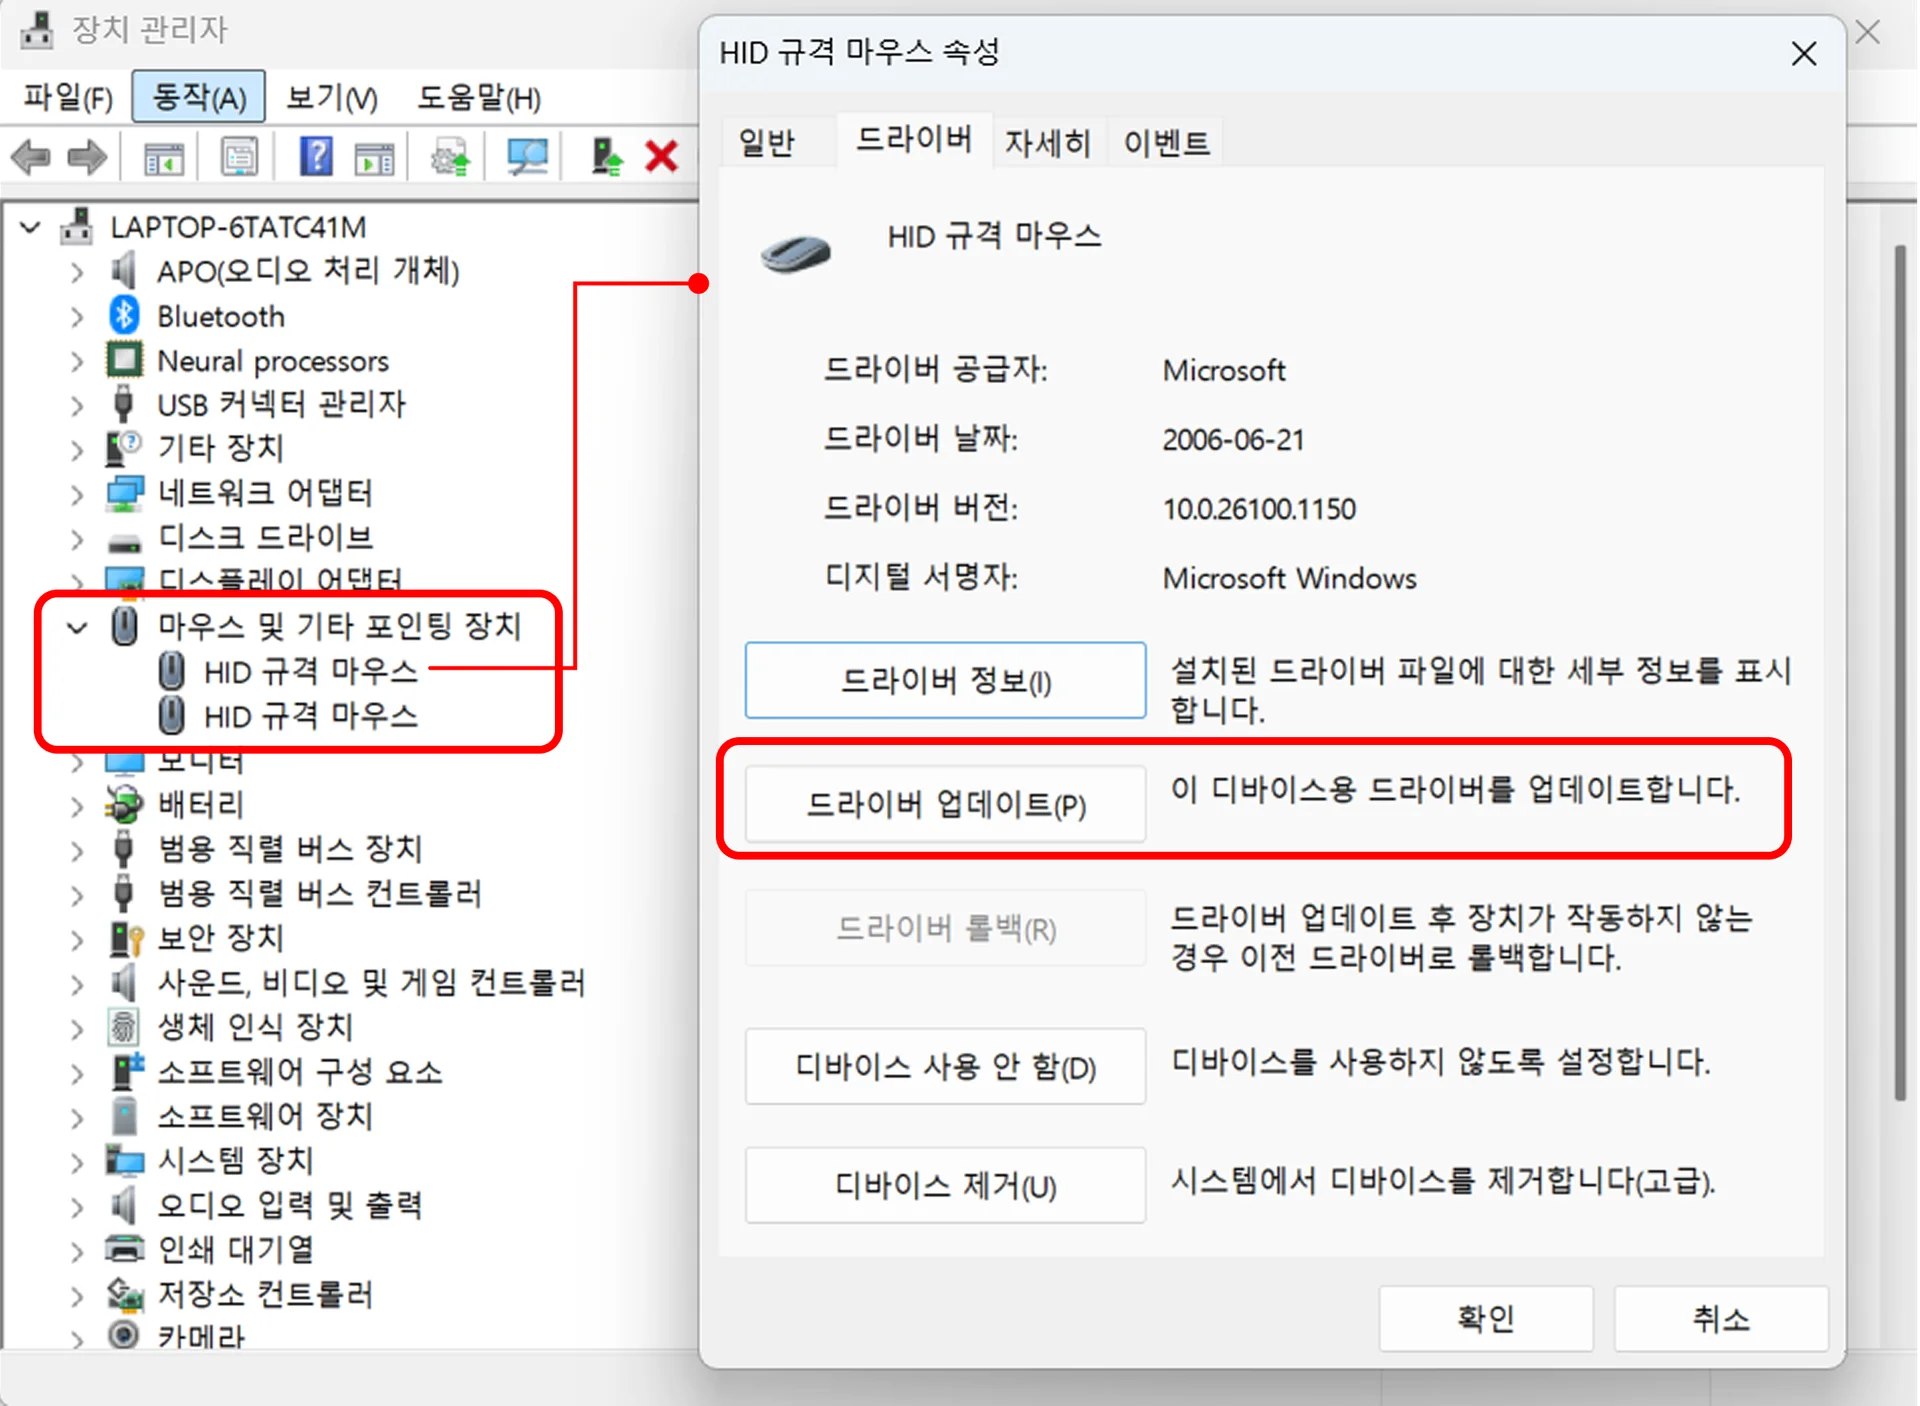Expand the 네트워크 어댑터 category
This screenshot has height=1406, width=1920.
77,493
